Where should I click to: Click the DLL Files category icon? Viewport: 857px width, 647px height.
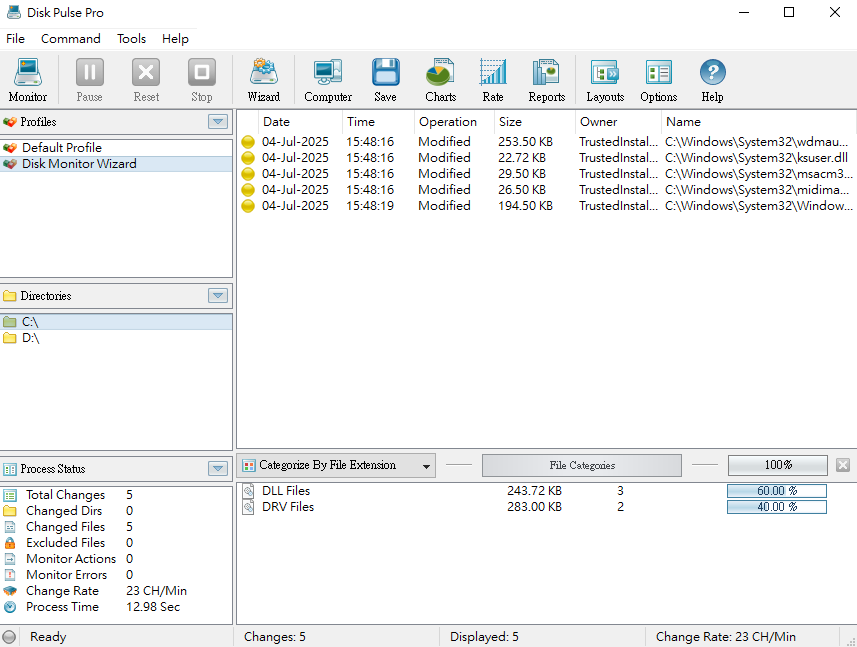pyautogui.click(x=248, y=491)
